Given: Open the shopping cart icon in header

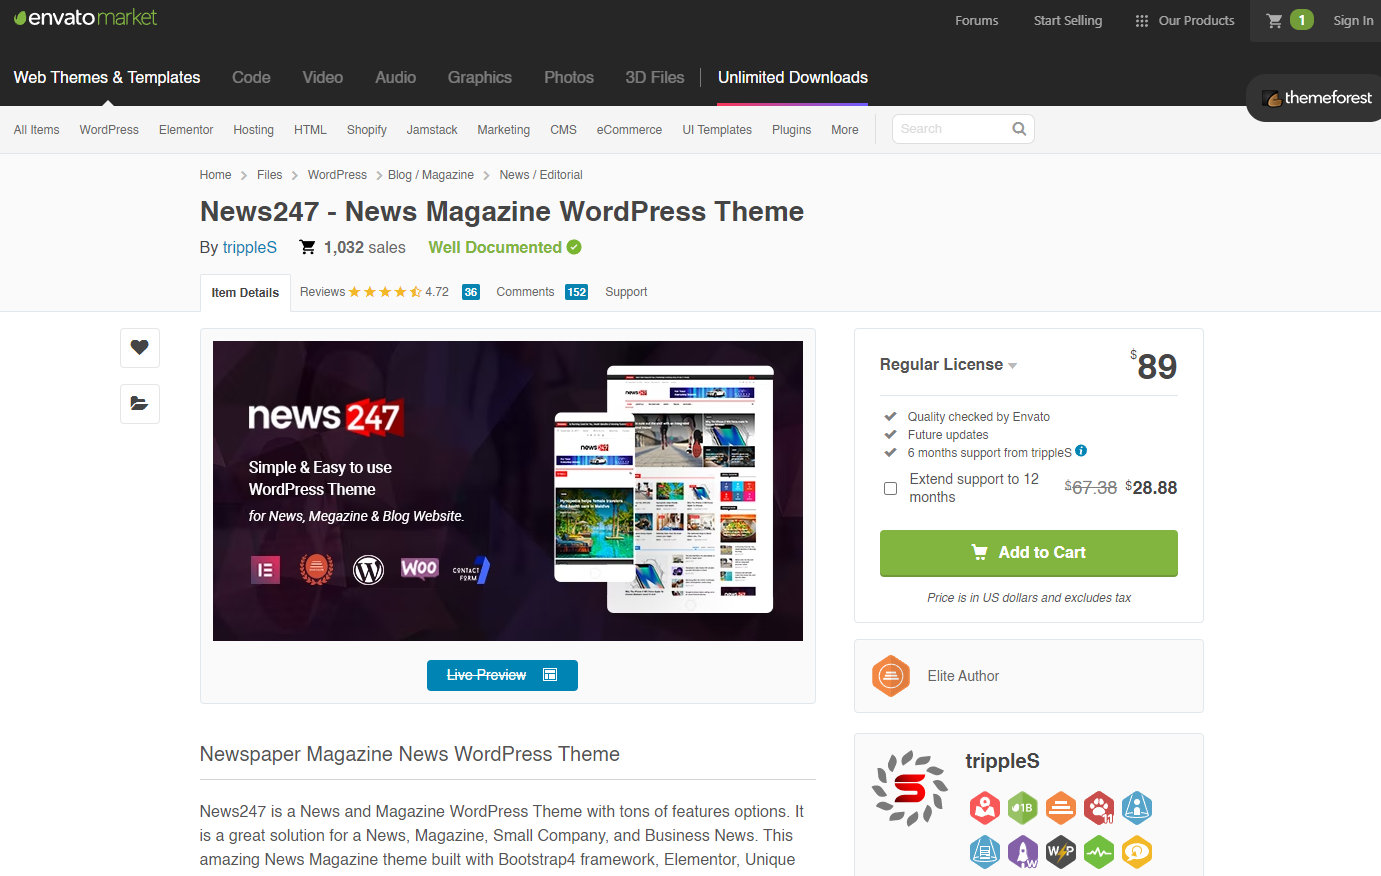Looking at the screenshot, I should (x=1274, y=20).
